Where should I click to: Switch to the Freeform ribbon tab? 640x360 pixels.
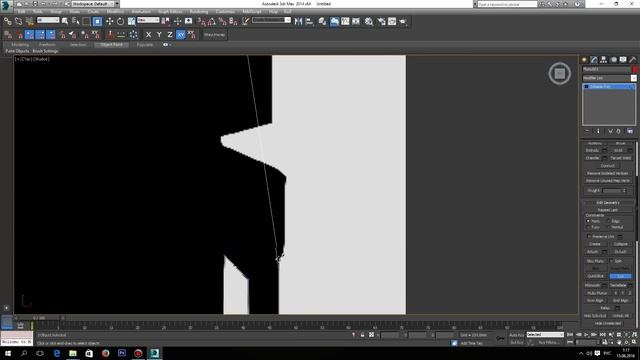point(47,44)
